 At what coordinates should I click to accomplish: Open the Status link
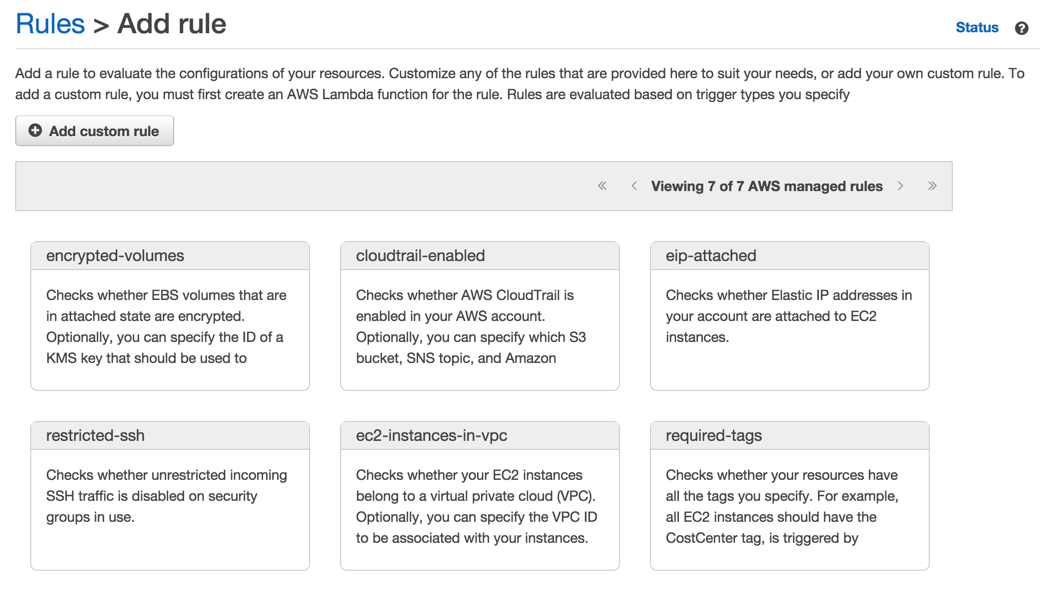[976, 27]
